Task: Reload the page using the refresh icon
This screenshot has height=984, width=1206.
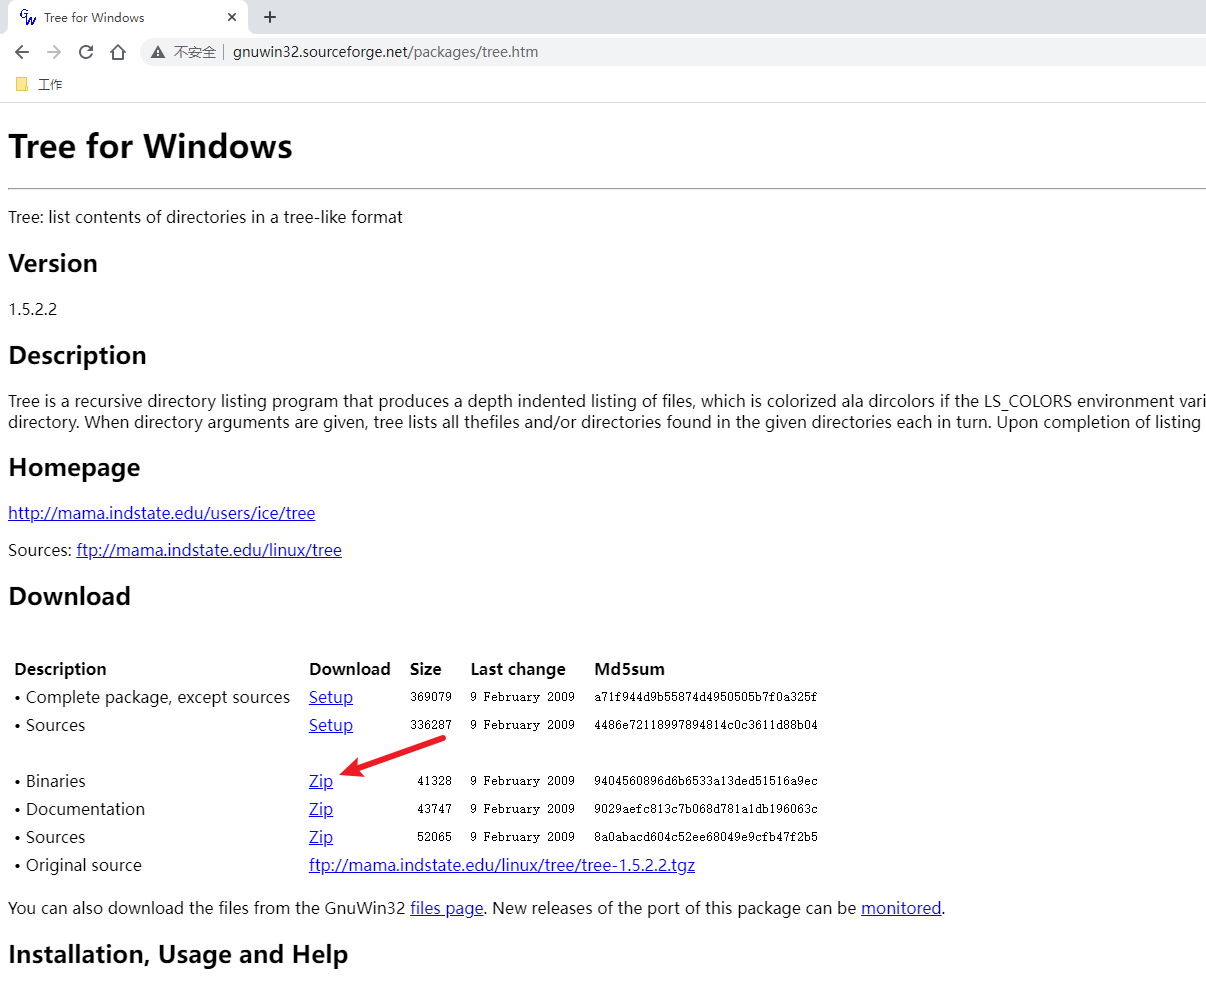Action: [x=88, y=51]
